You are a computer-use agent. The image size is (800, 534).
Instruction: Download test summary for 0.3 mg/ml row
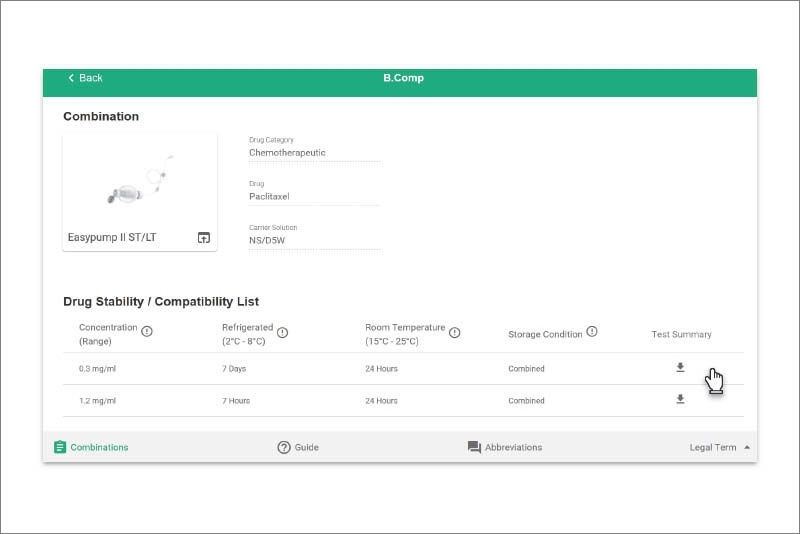pos(680,367)
